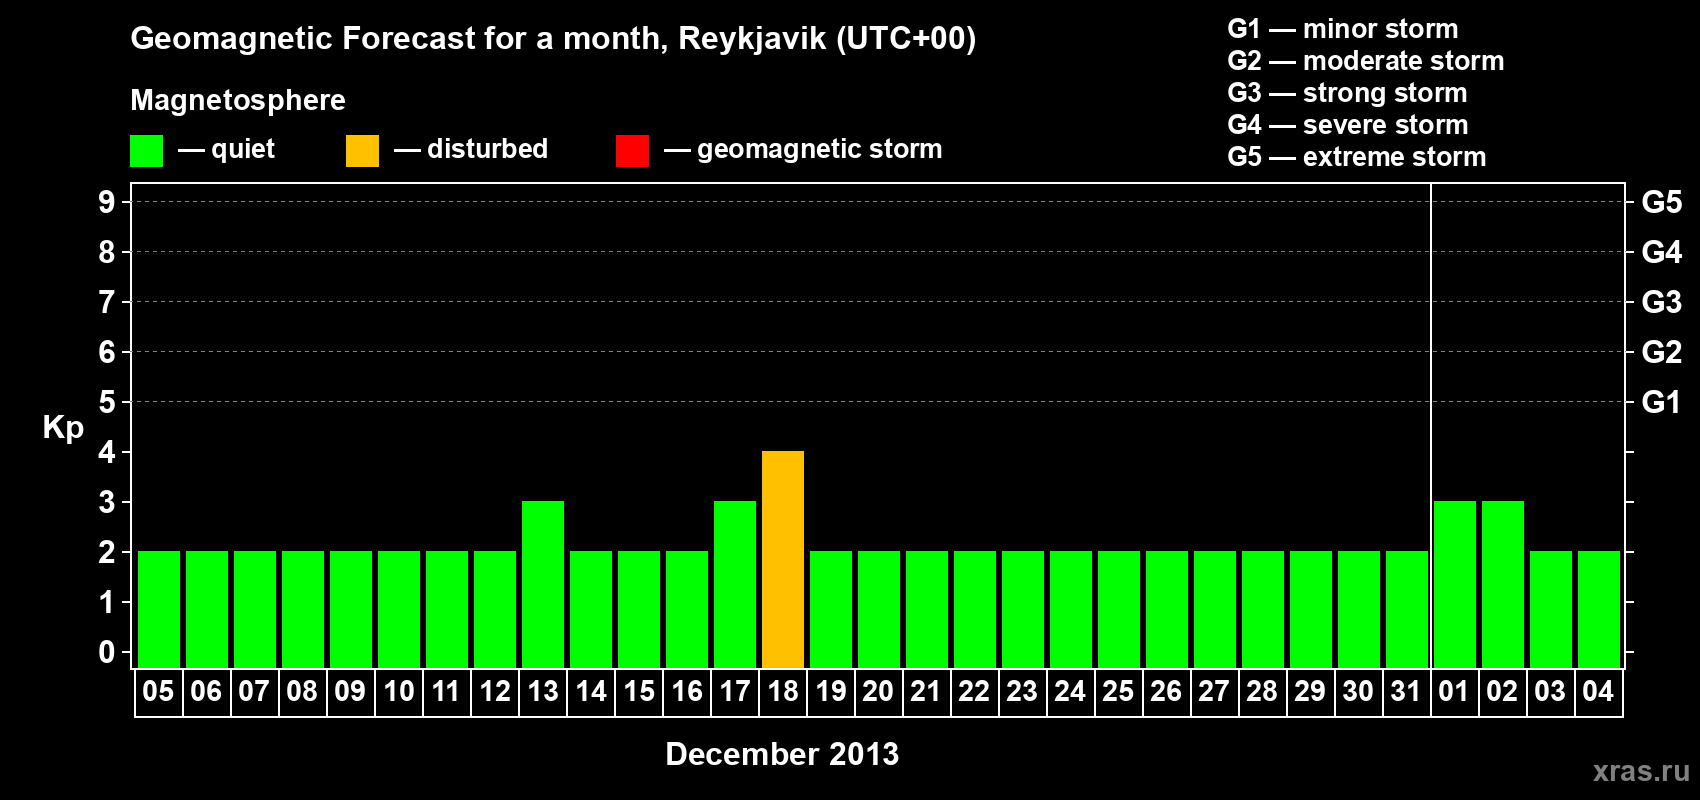Click date label 31 on the axis
This screenshot has height=800, width=1700.
pyautogui.click(x=1406, y=692)
